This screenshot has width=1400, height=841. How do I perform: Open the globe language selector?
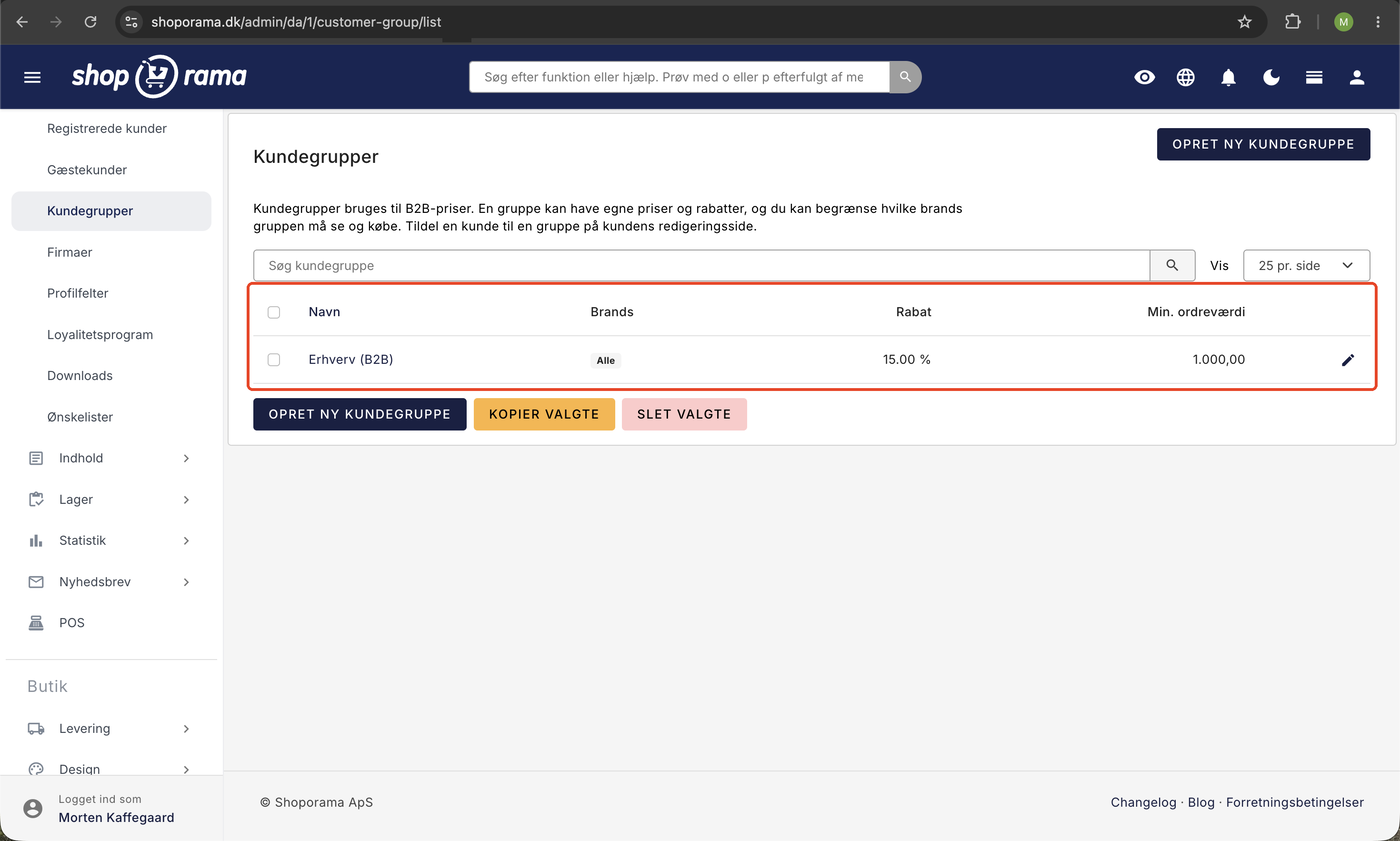[1186, 77]
